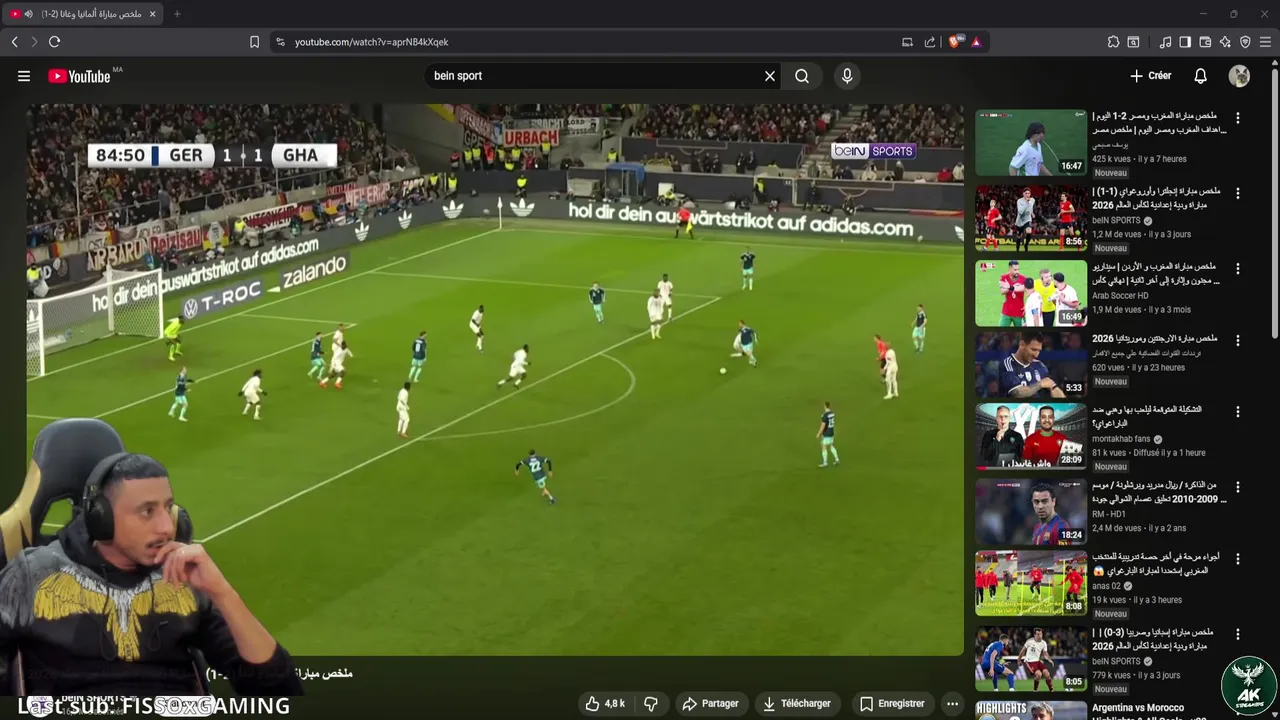The height and width of the screenshot is (720, 1280).
Task: Click the Partager share button
Action: tap(710, 704)
